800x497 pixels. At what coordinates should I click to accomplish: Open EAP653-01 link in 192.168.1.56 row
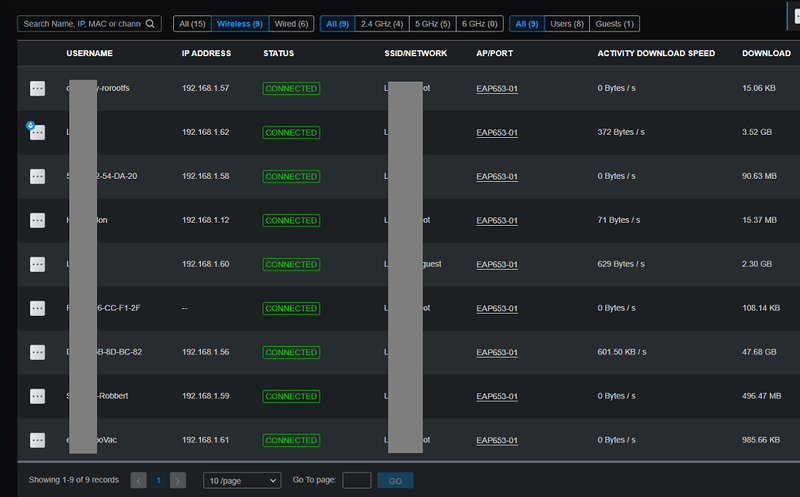497,352
